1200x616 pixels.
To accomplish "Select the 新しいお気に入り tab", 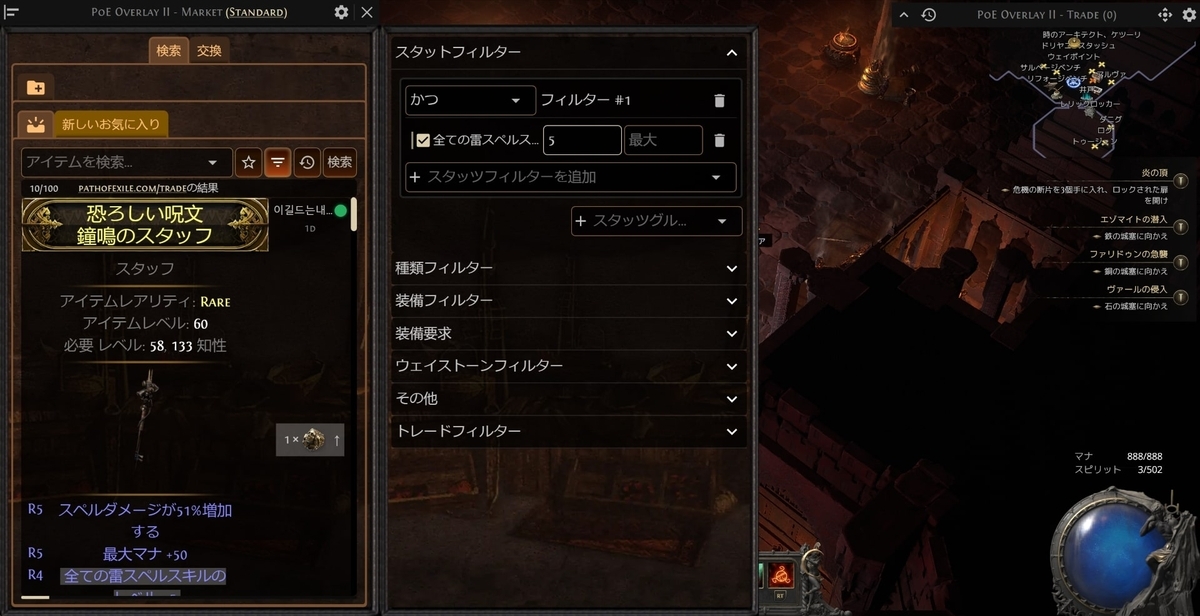I will (111, 125).
